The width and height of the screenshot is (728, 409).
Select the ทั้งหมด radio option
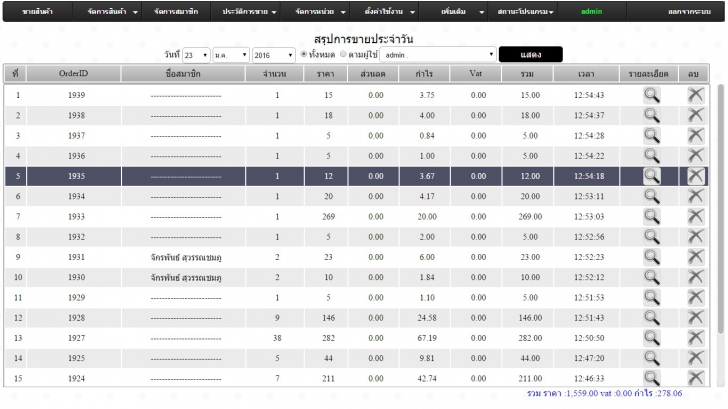(x=304, y=54)
